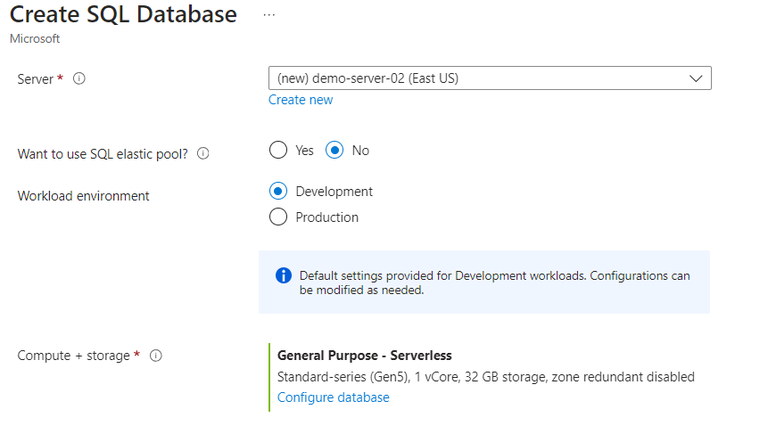Select Yes for SQL elastic pool
Viewport: 768px width, 434px height.
click(x=279, y=151)
